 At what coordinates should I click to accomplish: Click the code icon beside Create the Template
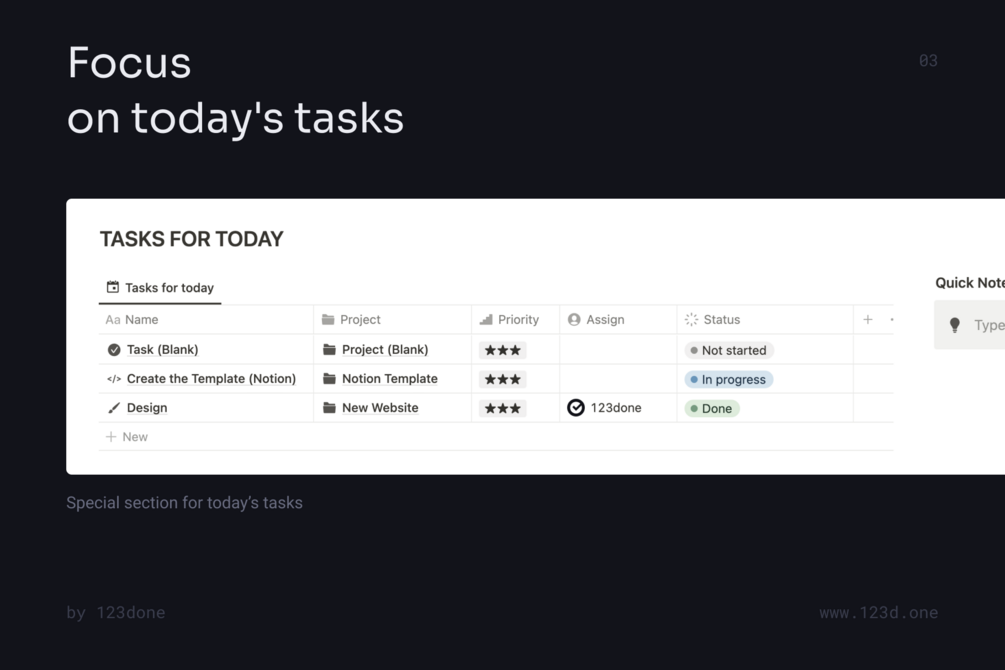(x=114, y=379)
